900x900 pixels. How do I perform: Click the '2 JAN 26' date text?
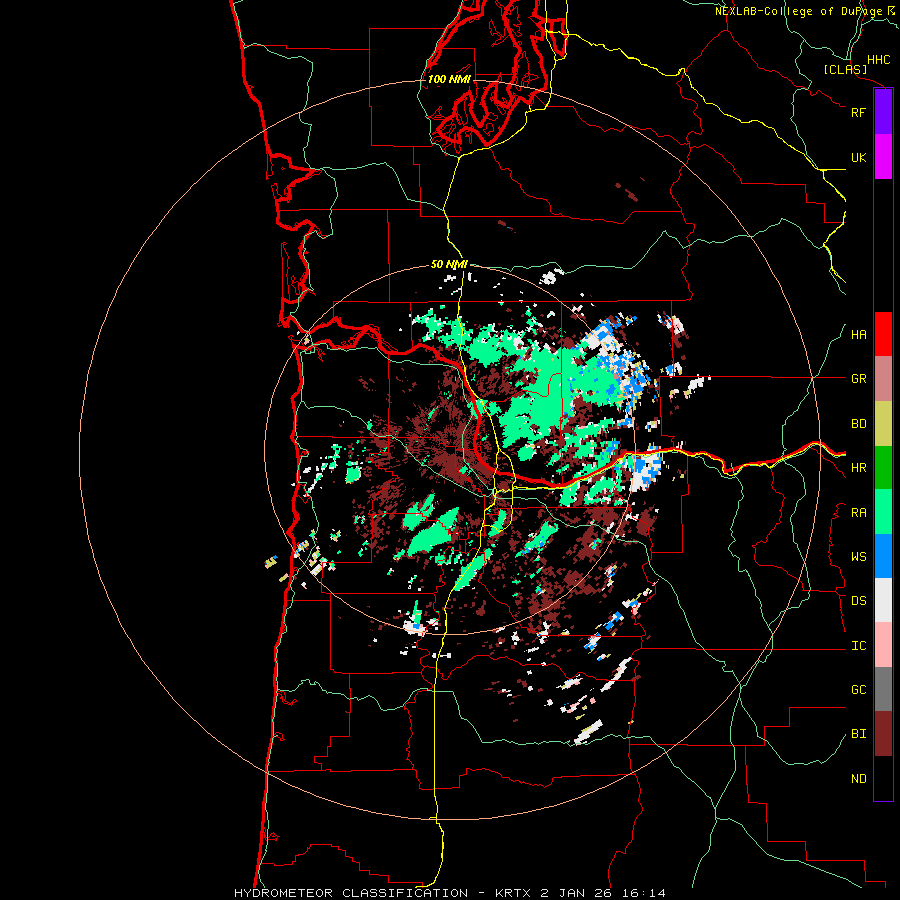coord(576,893)
